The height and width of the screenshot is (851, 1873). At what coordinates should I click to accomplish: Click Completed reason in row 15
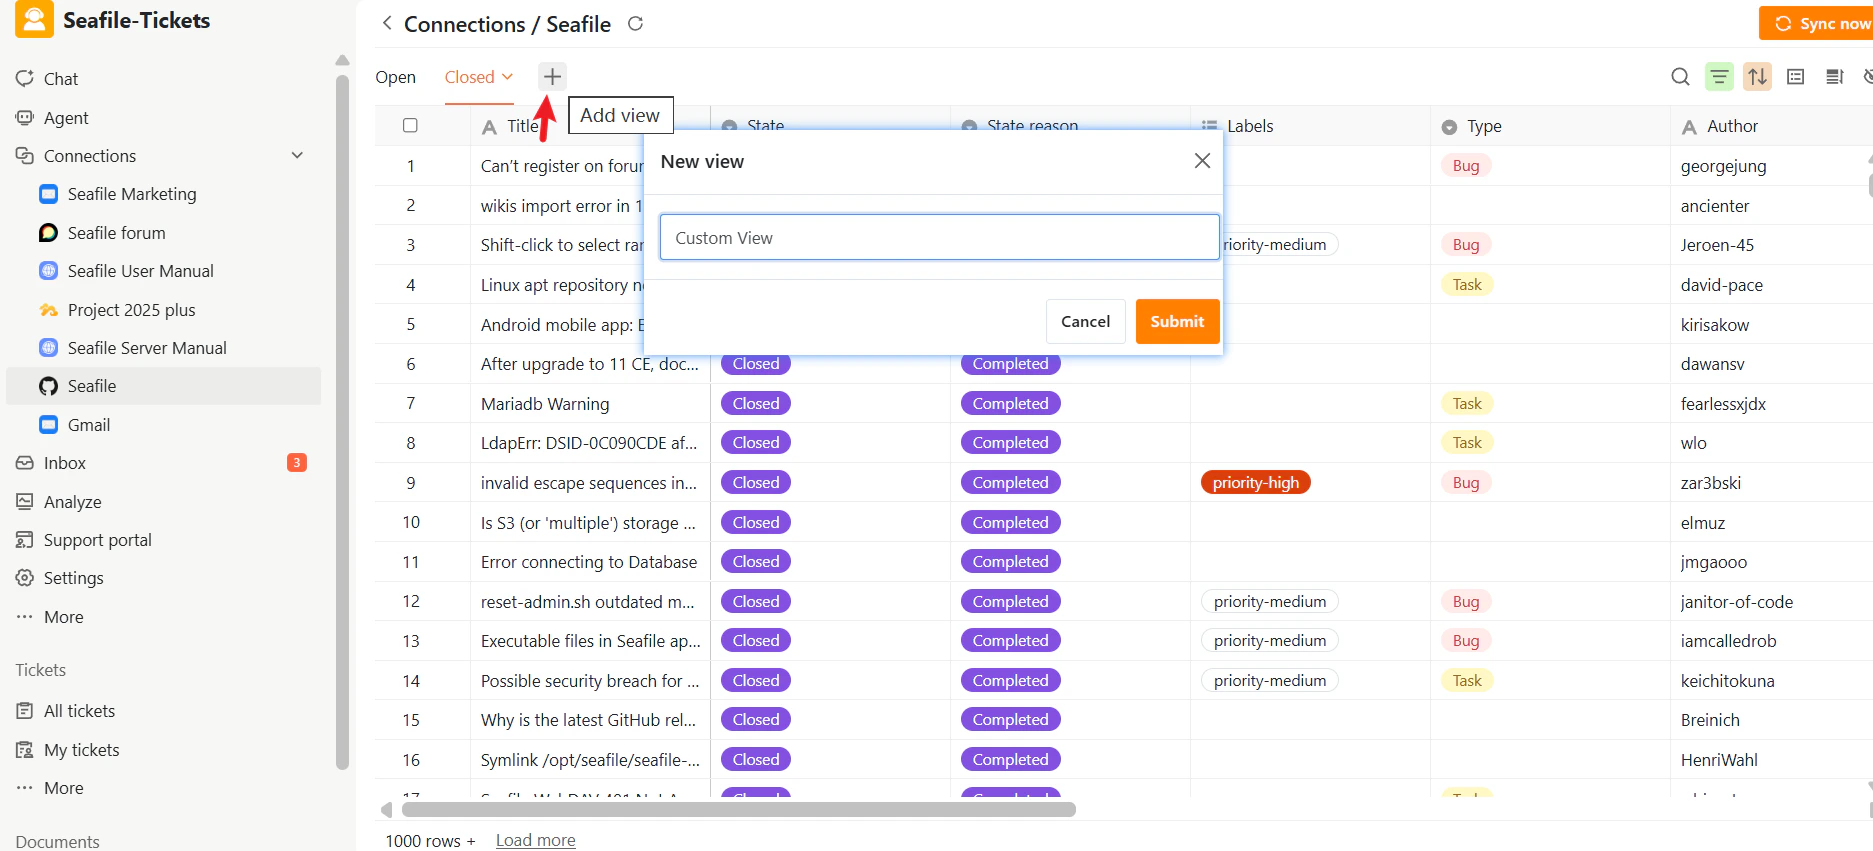point(1010,720)
